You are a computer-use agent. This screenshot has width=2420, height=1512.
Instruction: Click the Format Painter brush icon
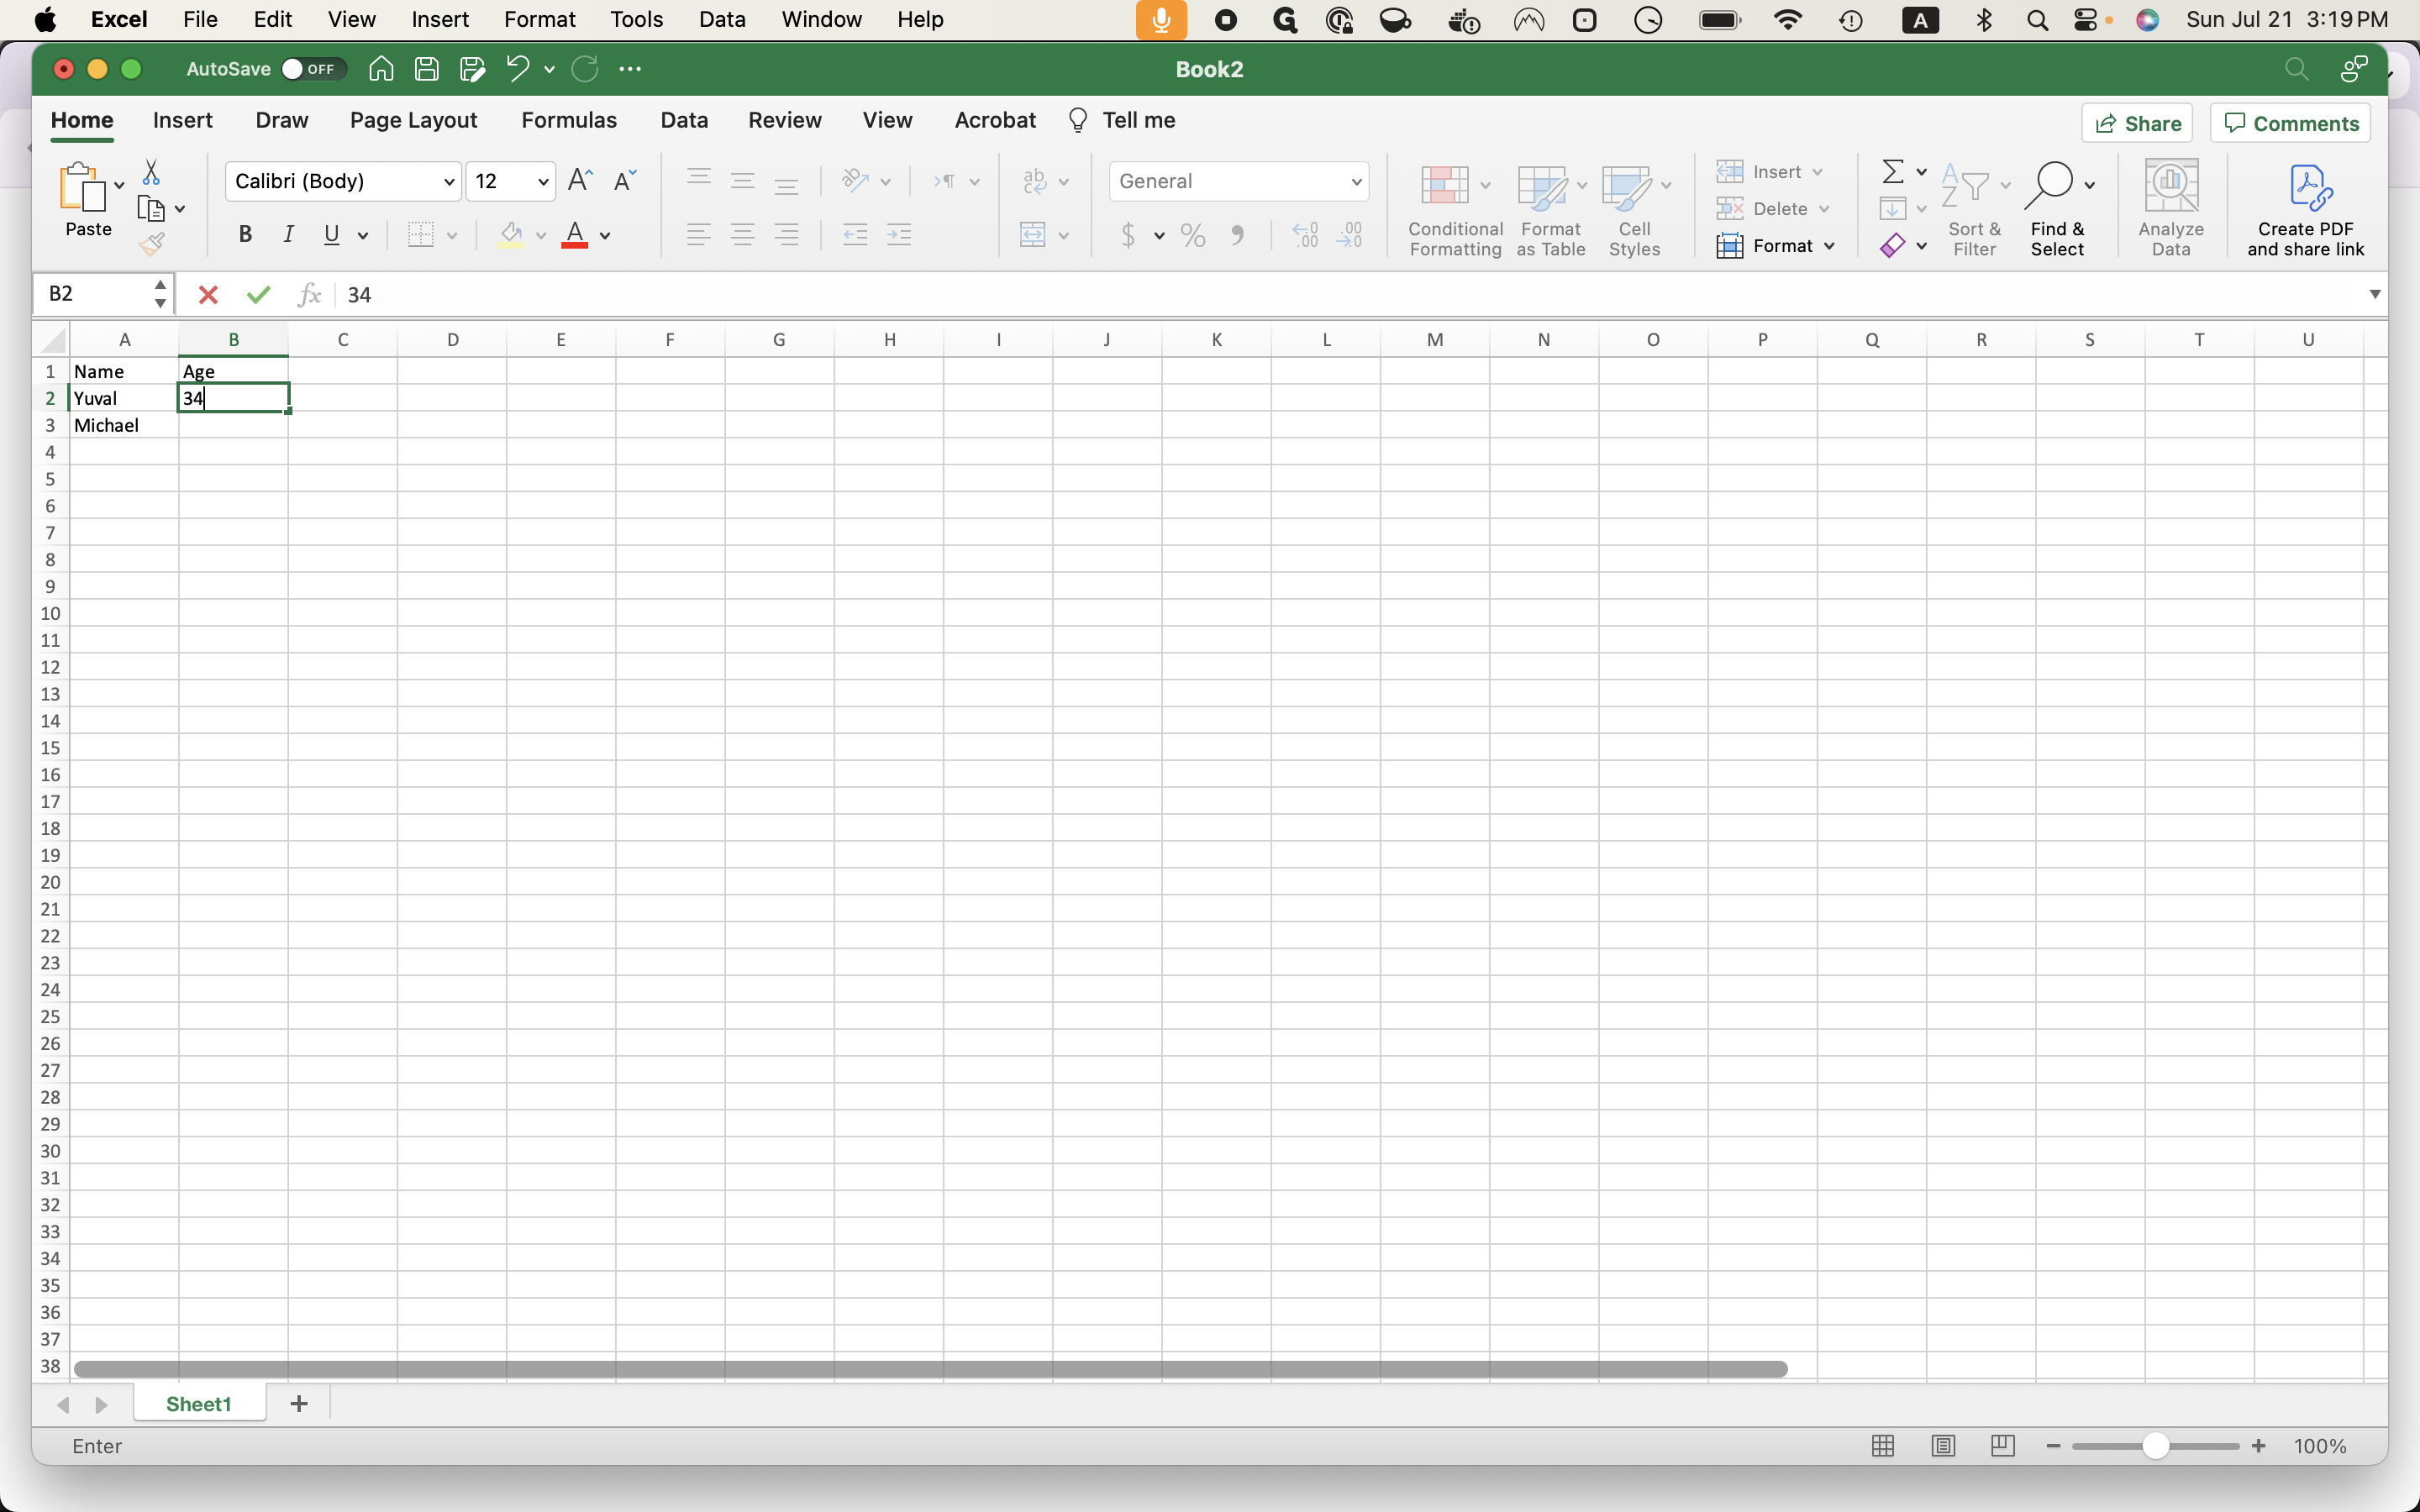[152, 244]
